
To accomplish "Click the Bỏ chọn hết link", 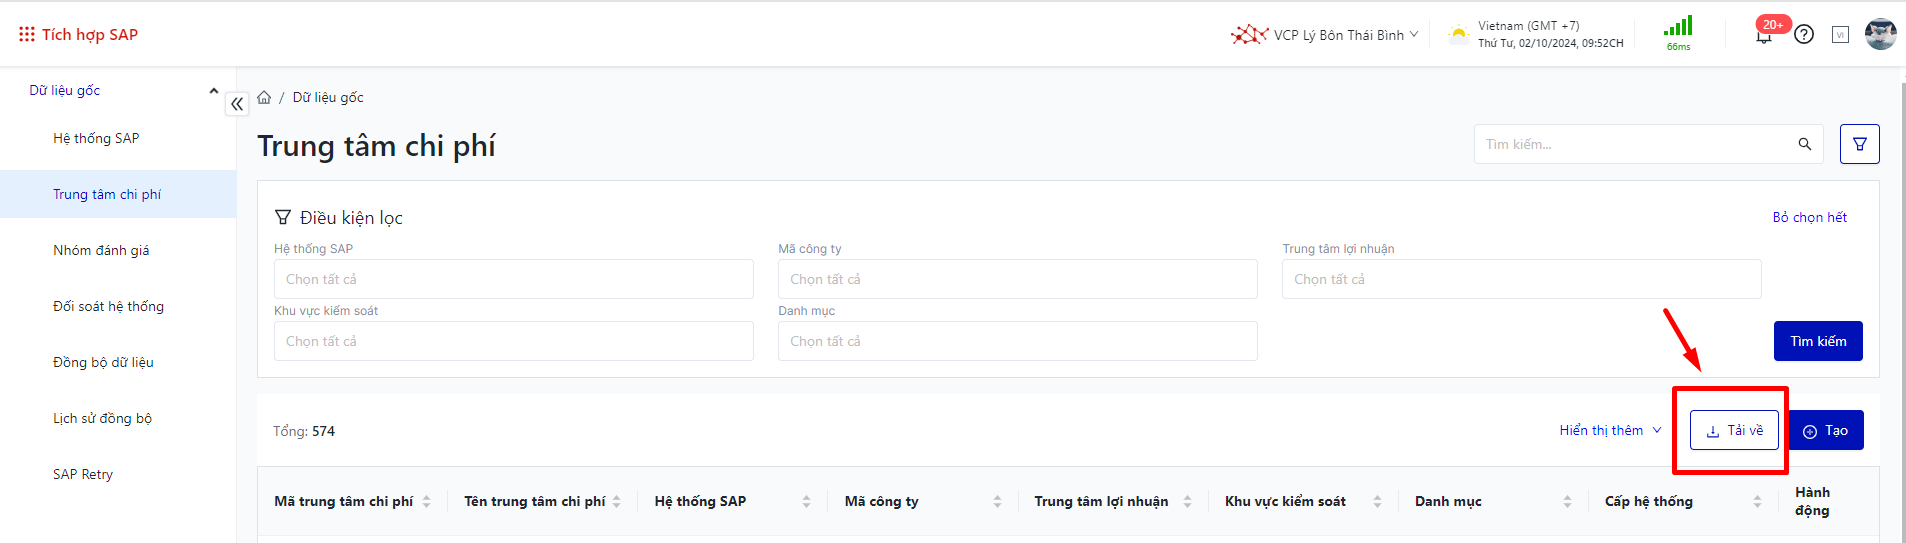I will tap(1809, 217).
